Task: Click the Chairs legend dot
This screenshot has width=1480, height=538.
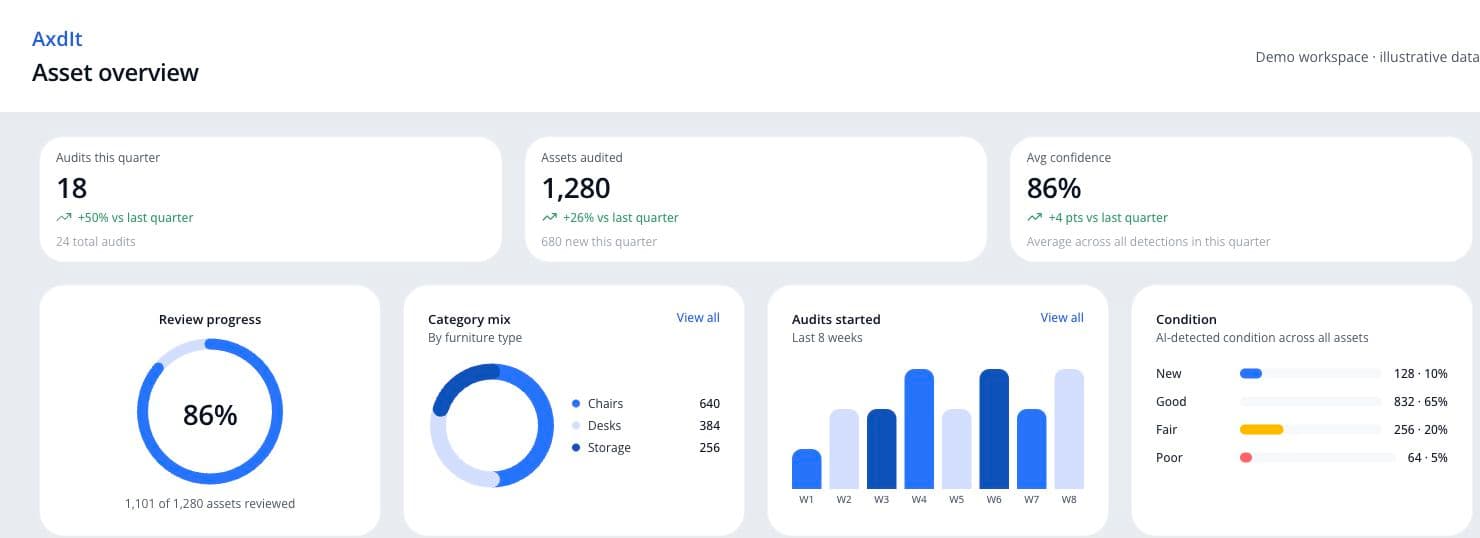Action: tap(576, 404)
